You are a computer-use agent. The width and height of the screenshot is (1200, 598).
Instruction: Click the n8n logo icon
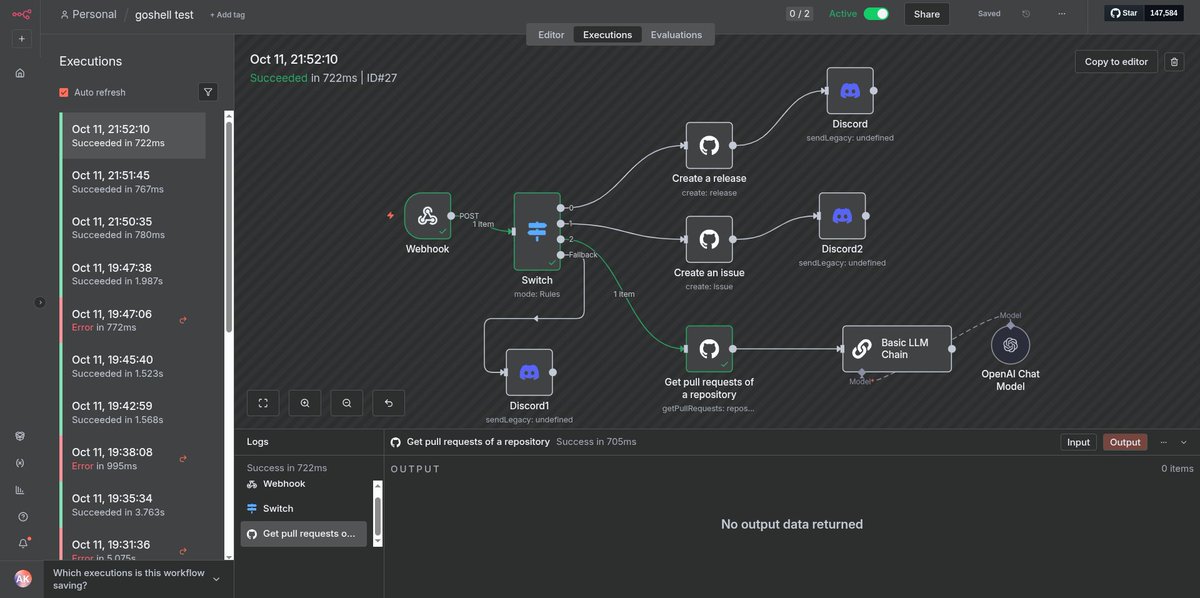(21, 14)
